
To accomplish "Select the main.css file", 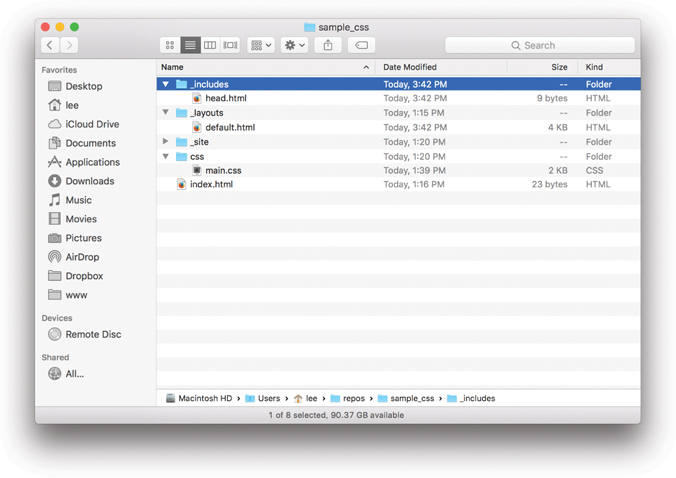I will pyautogui.click(x=223, y=170).
